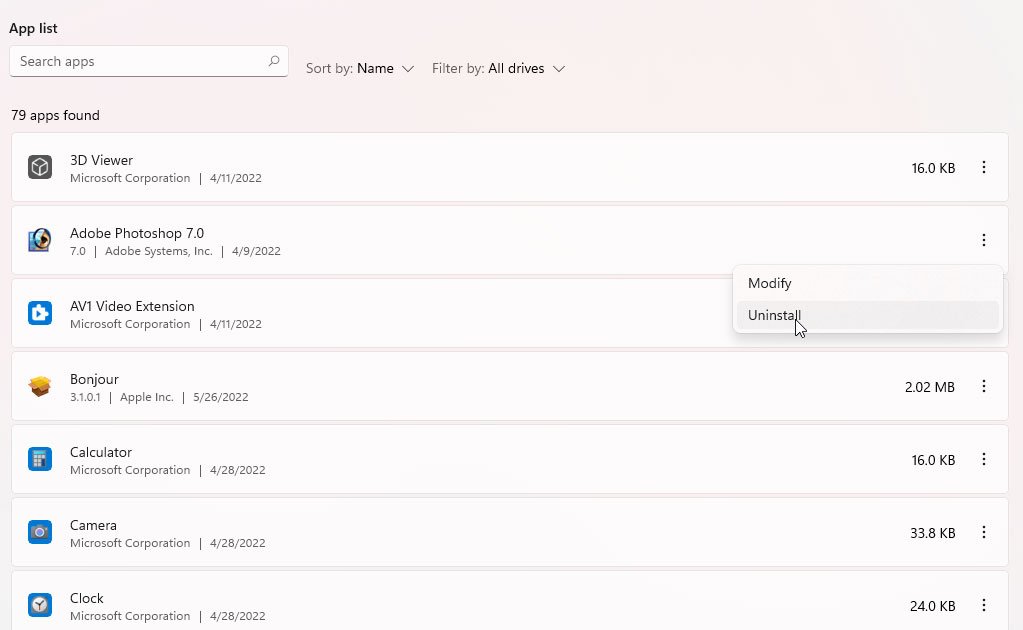1023x630 pixels.
Task: Click the AV1 Video Extension app icon
Action: tap(40, 314)
